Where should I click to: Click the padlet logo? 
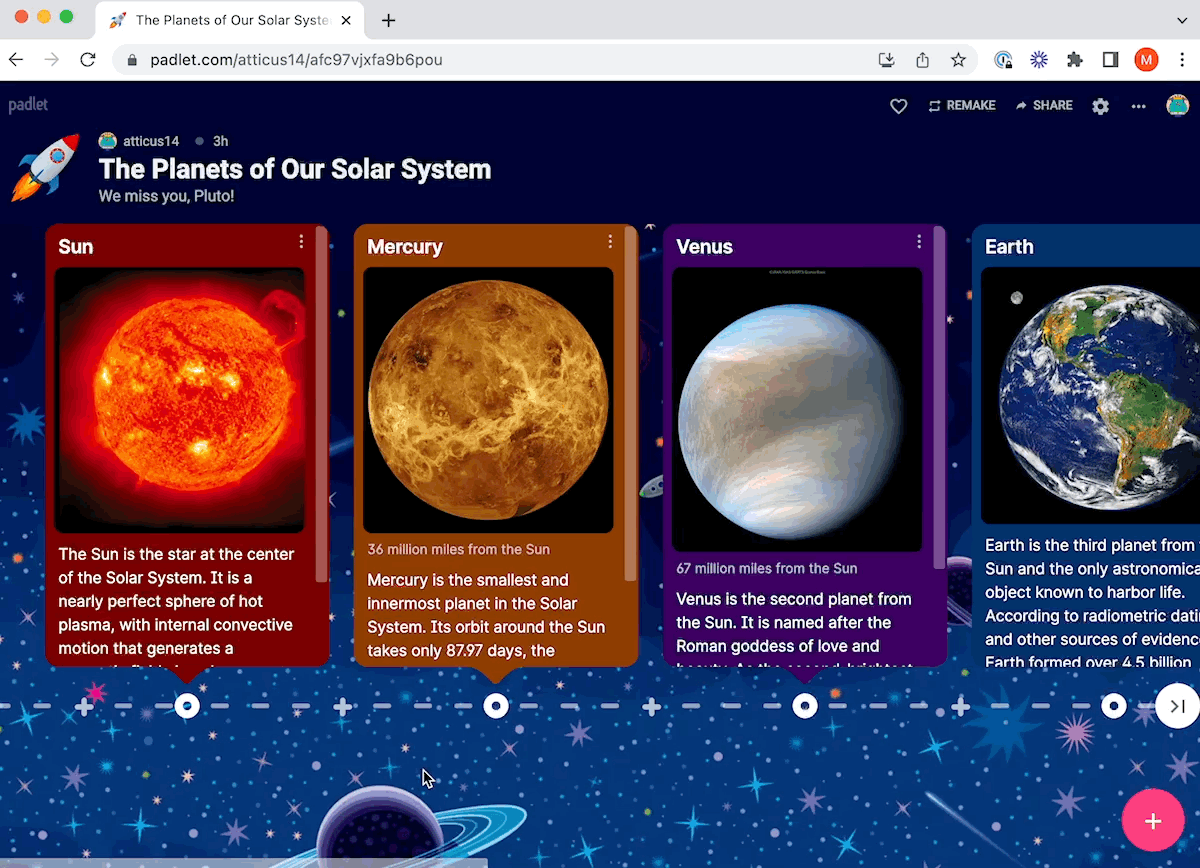click(x=28, y=105)
